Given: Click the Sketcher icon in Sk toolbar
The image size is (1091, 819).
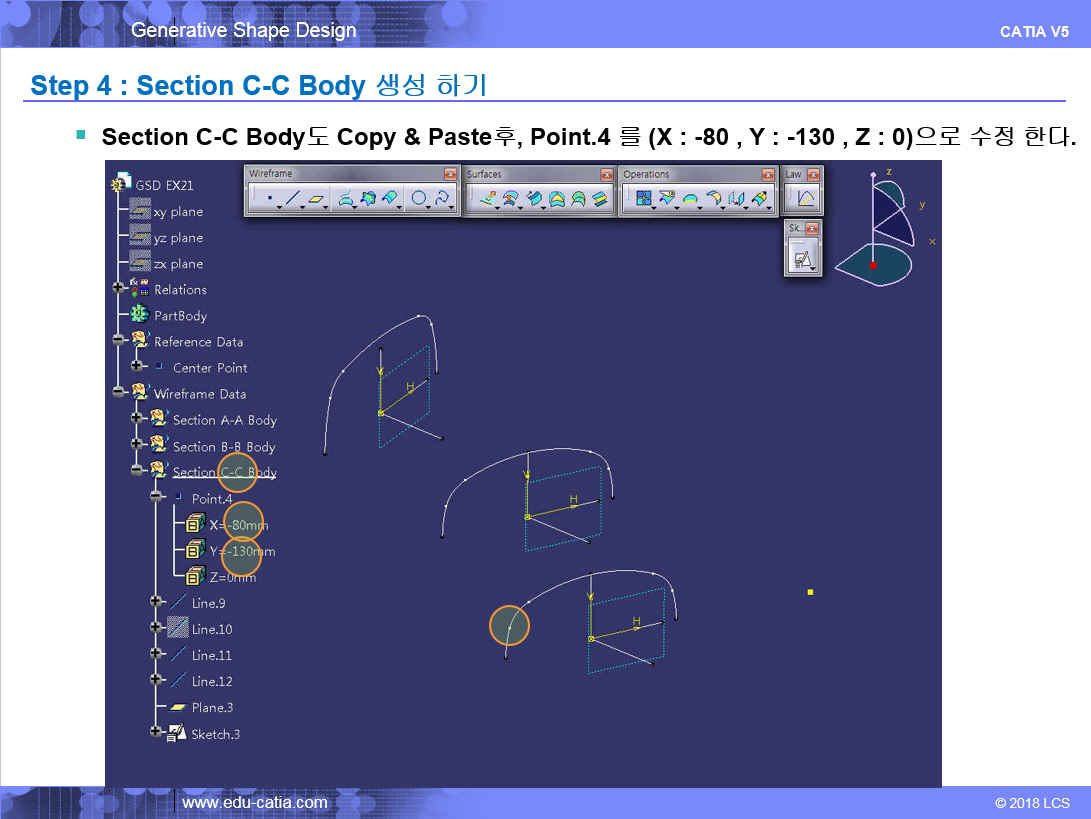Looking at the screenshot, I should 802,259.
